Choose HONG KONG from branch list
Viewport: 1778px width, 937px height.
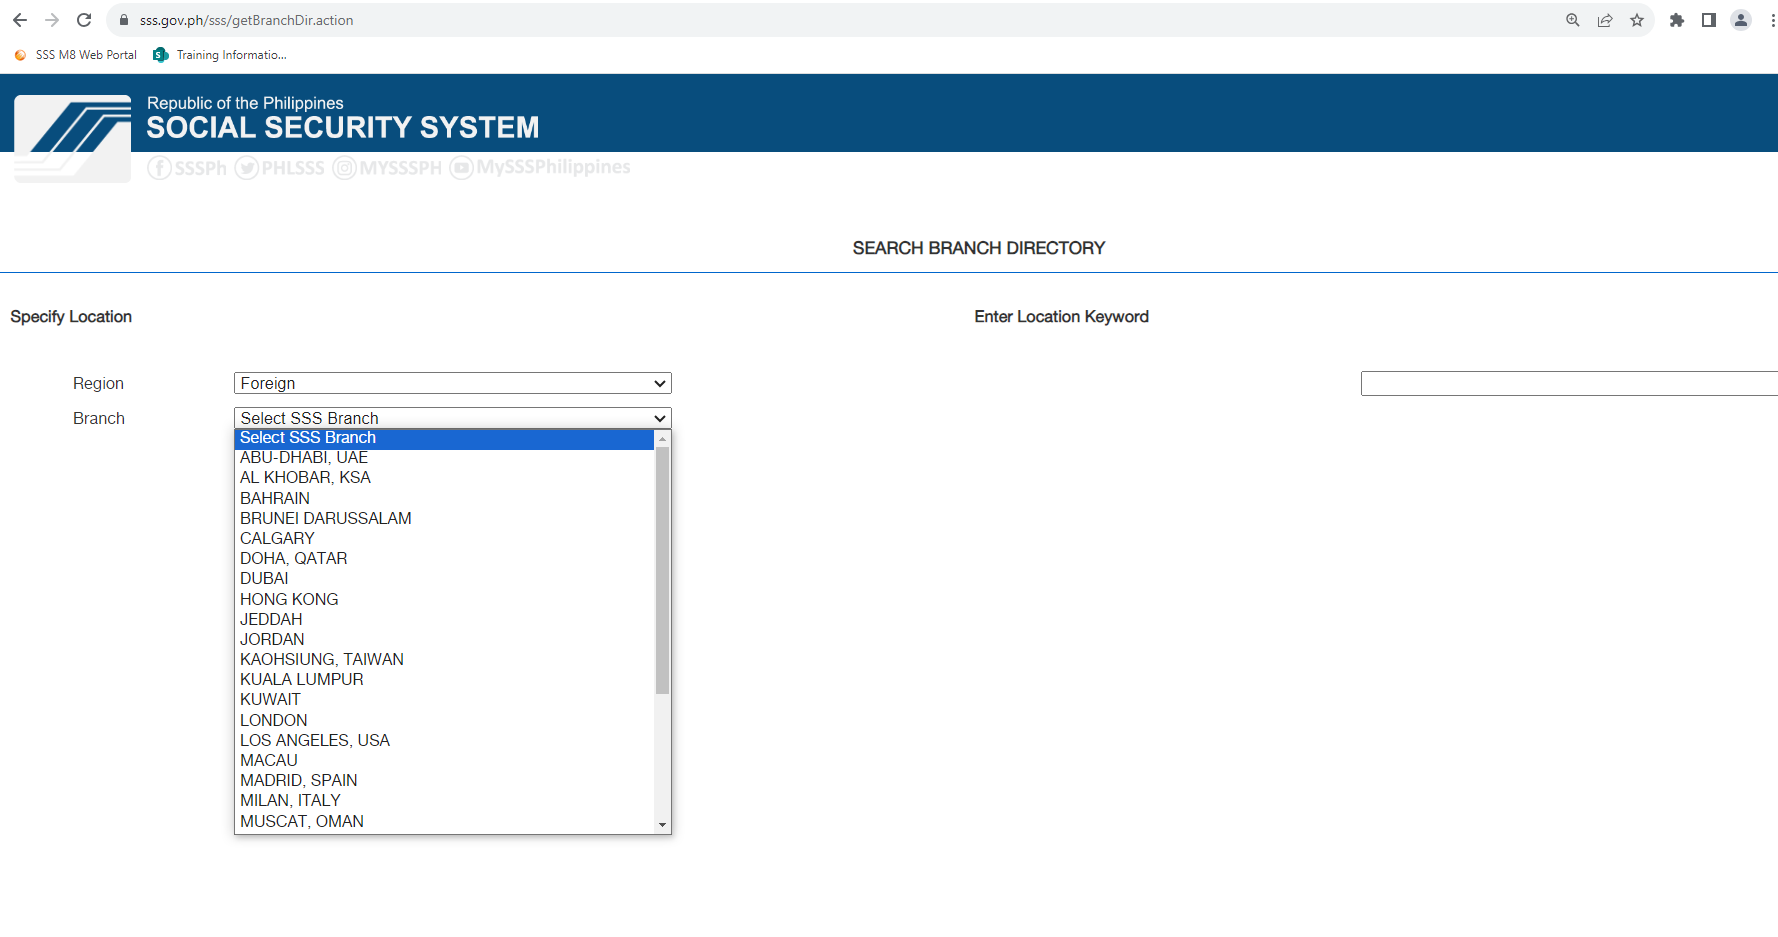click(x=289, y=599)
